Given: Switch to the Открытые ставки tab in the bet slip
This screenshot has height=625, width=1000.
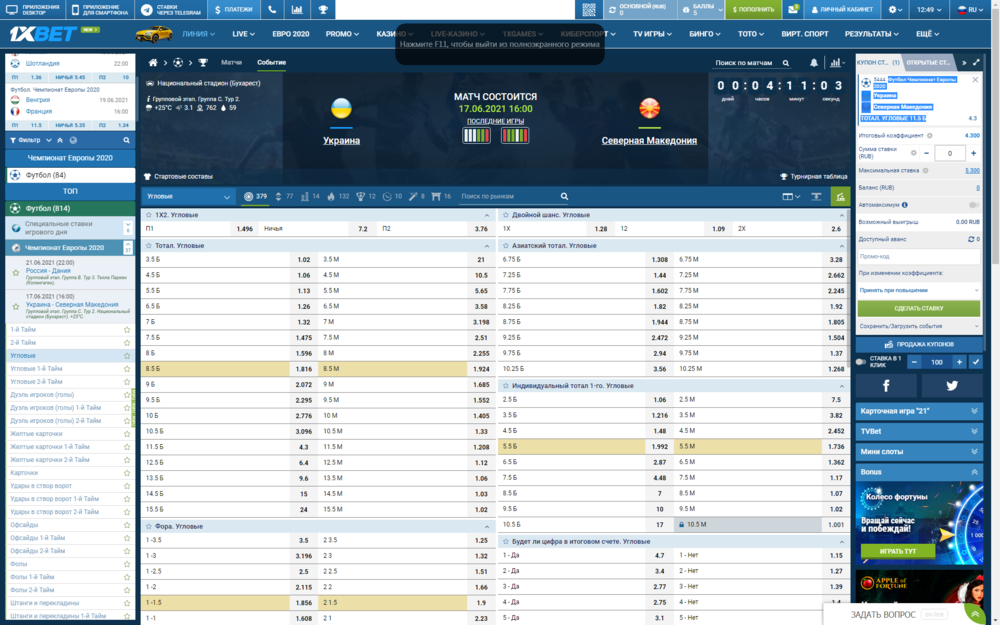Looking at the screenshot, I should [929, 62].
